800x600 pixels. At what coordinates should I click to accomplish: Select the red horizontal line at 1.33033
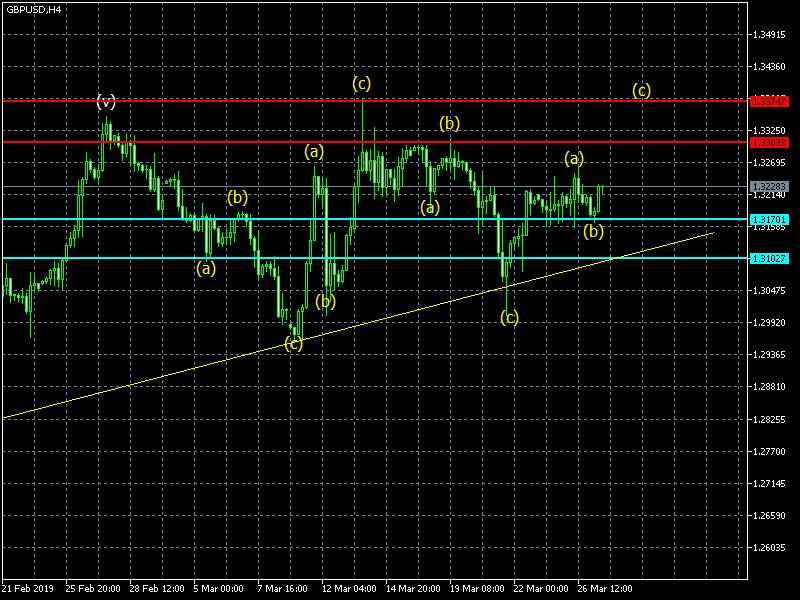tap(375, 142)
